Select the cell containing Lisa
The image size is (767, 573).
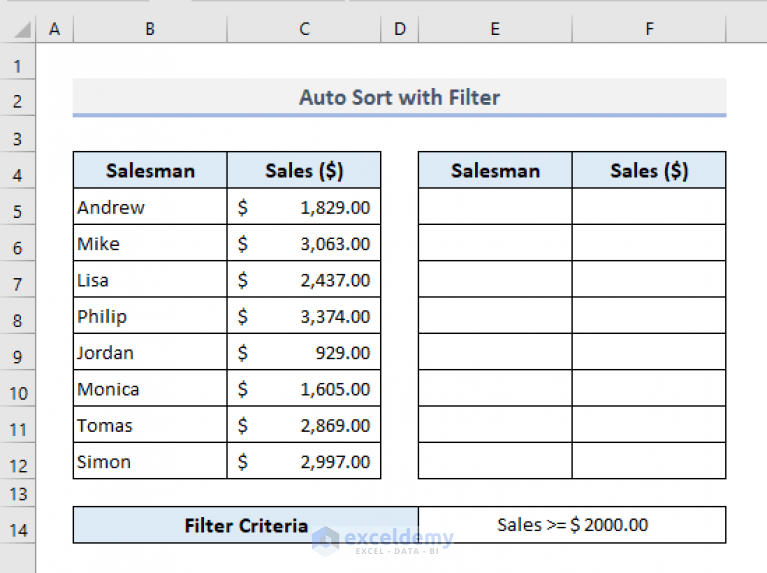click(150, 279)
